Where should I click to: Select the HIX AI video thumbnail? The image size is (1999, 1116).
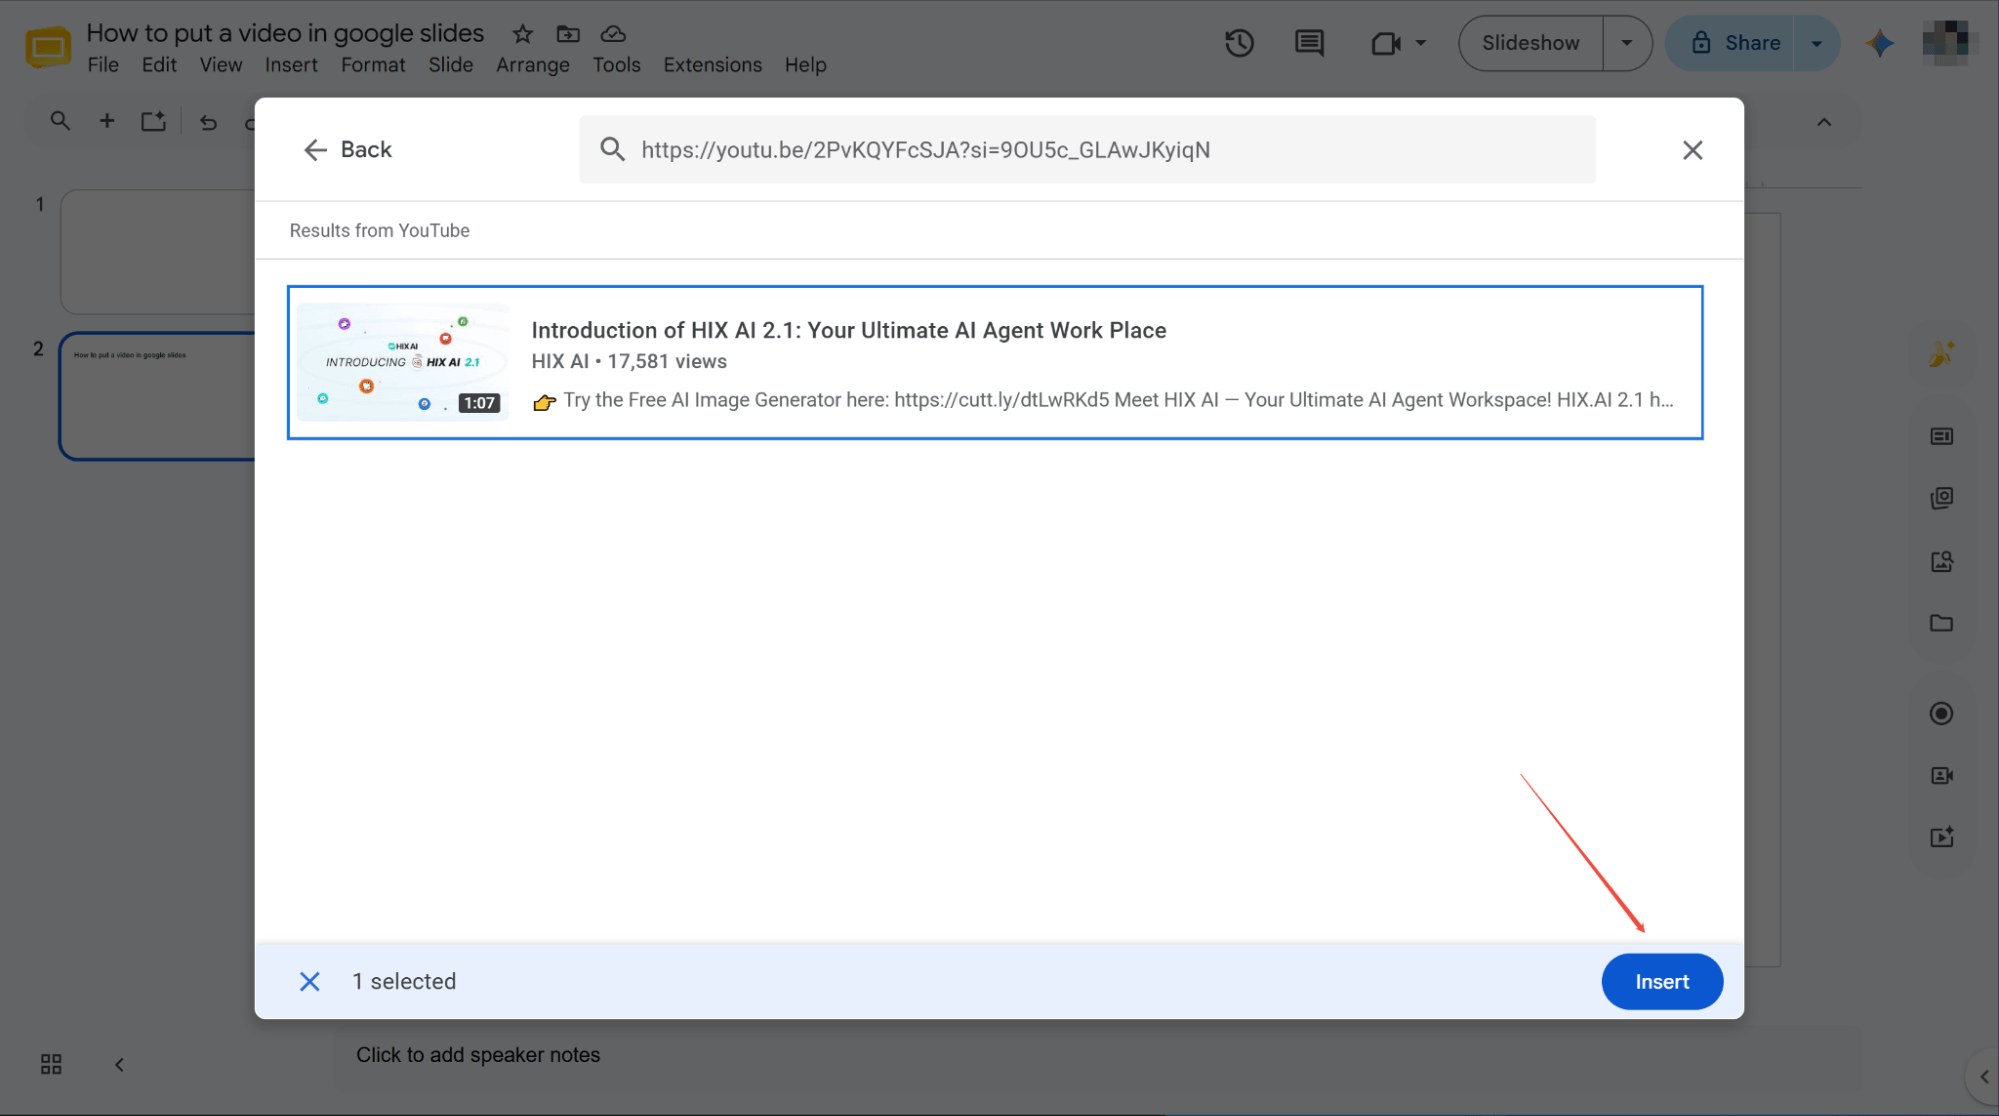pyautogui.click(x=403, y=362)
